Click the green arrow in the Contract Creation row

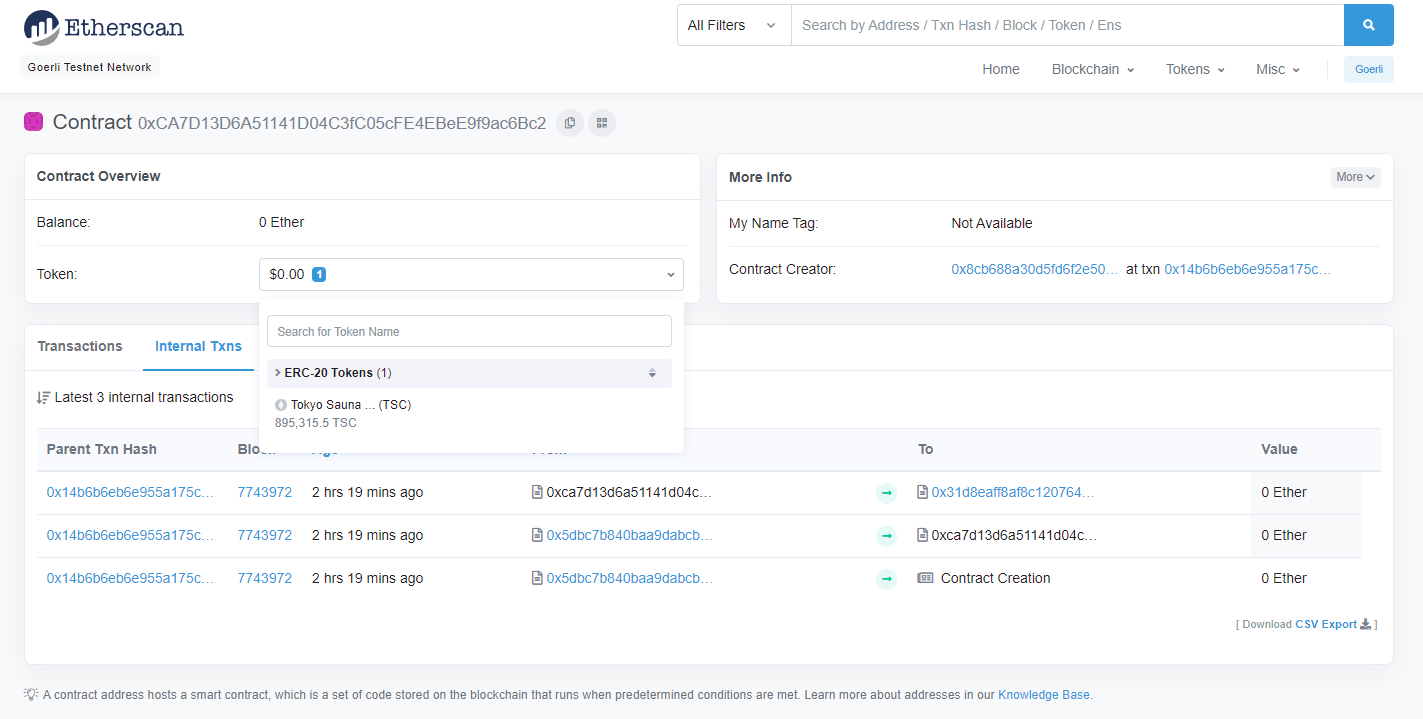886,579
